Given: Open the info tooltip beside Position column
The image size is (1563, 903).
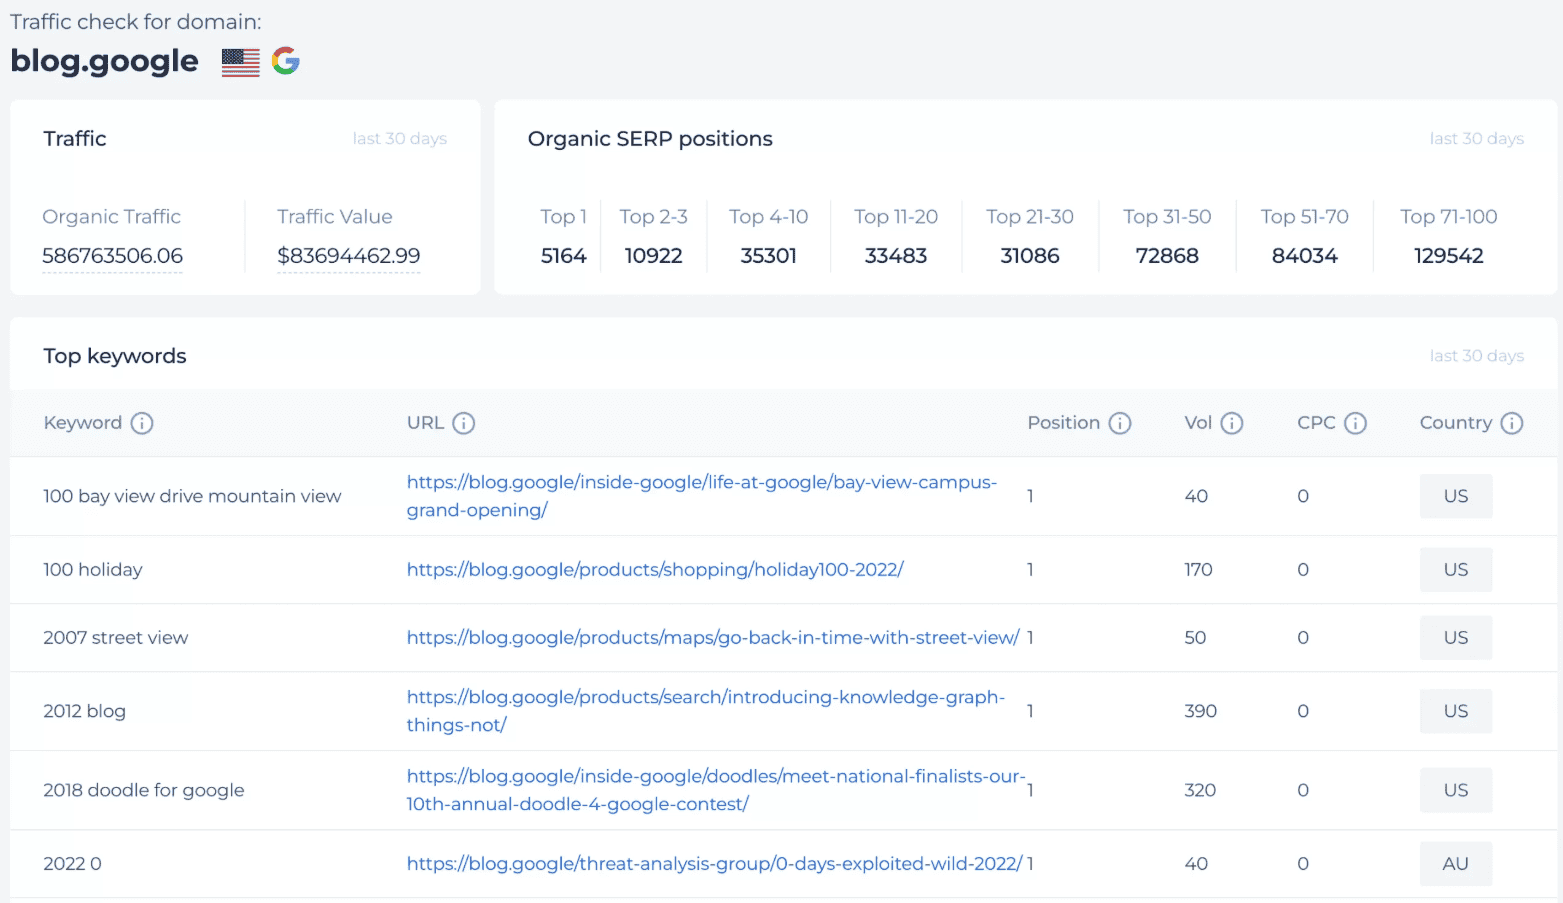Looking at the screenshot, I should pos(1120,423).
